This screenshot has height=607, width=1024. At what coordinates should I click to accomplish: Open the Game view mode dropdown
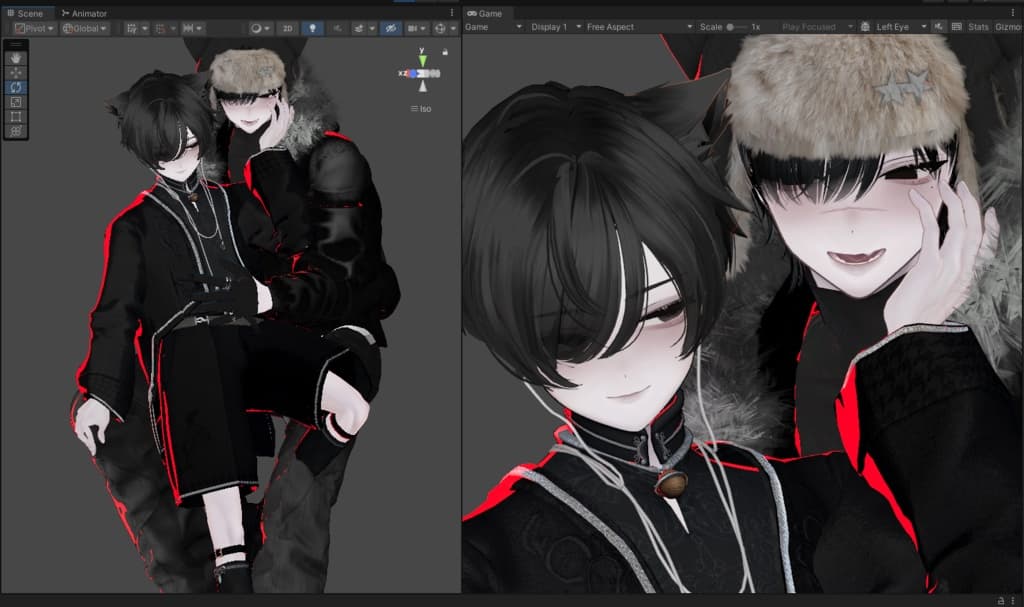click(493, 27)
